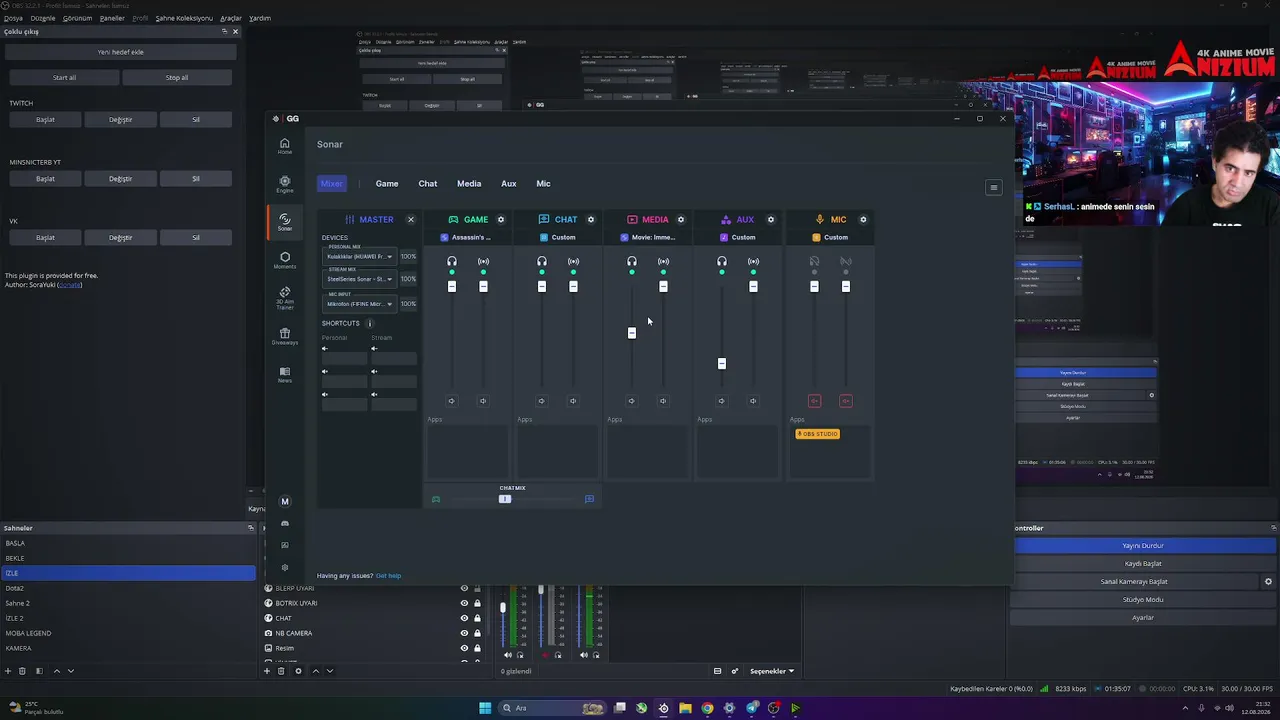The image size is (1280, 720).
Task: Switch to the Mic tab in Sonar
Action: [543, 183]
